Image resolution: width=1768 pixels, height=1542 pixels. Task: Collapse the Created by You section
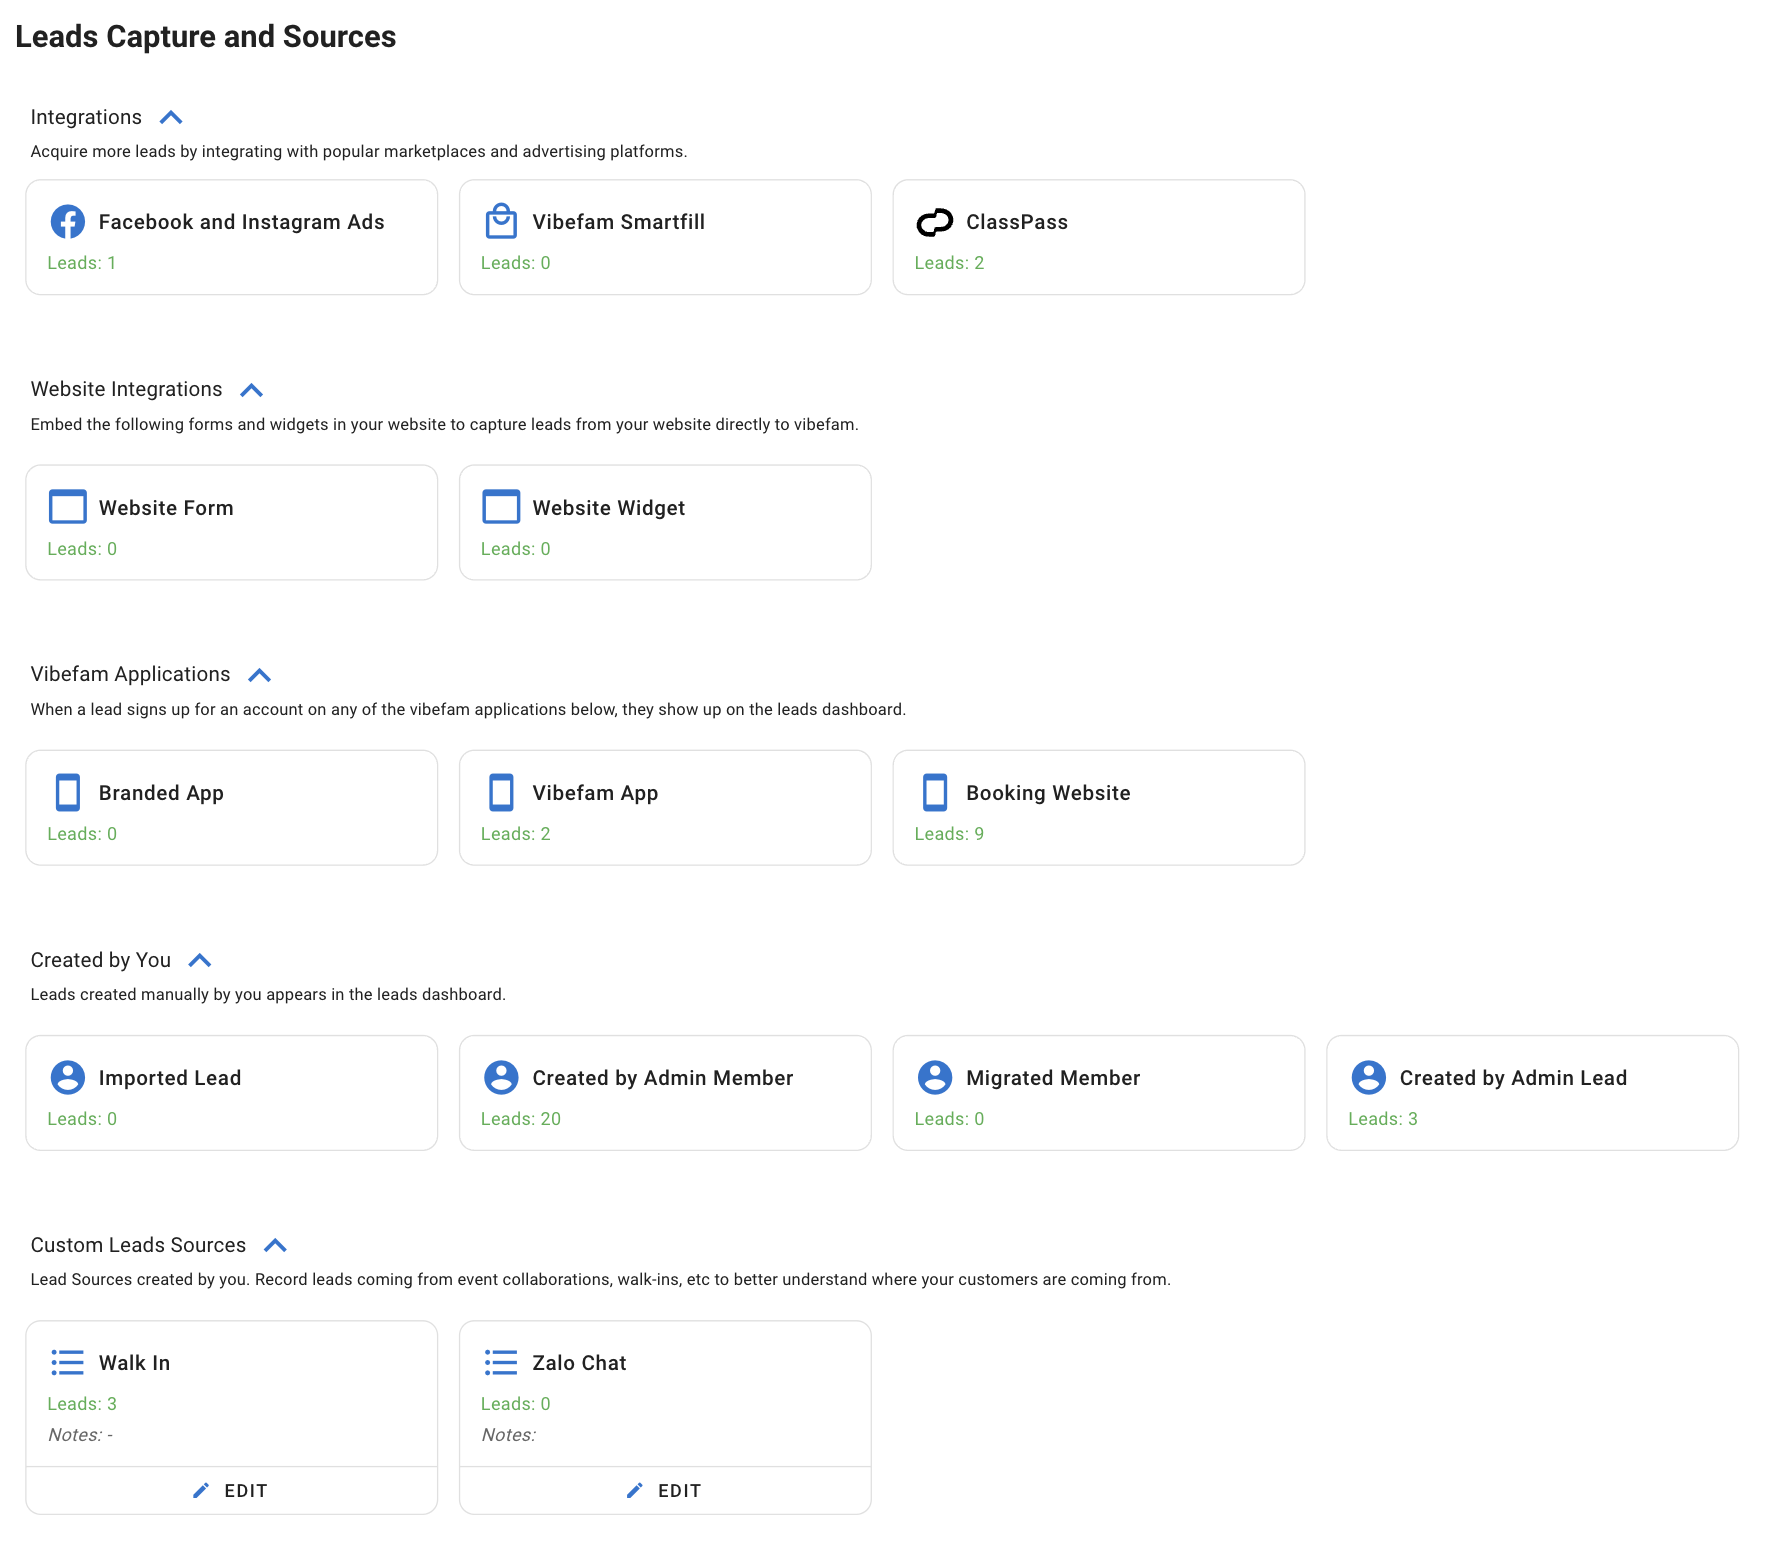point(200,961)
